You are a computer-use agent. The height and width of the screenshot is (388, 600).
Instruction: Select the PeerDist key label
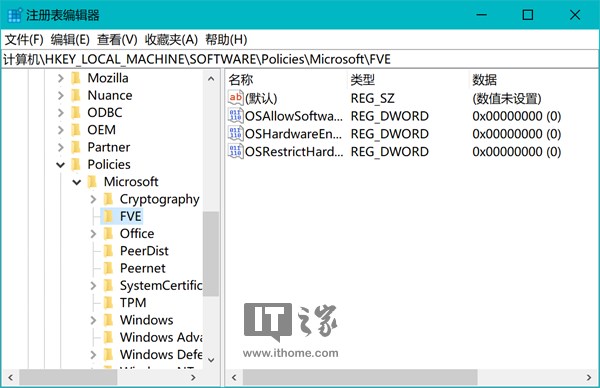pyautogui.click(x=144, y=251)
